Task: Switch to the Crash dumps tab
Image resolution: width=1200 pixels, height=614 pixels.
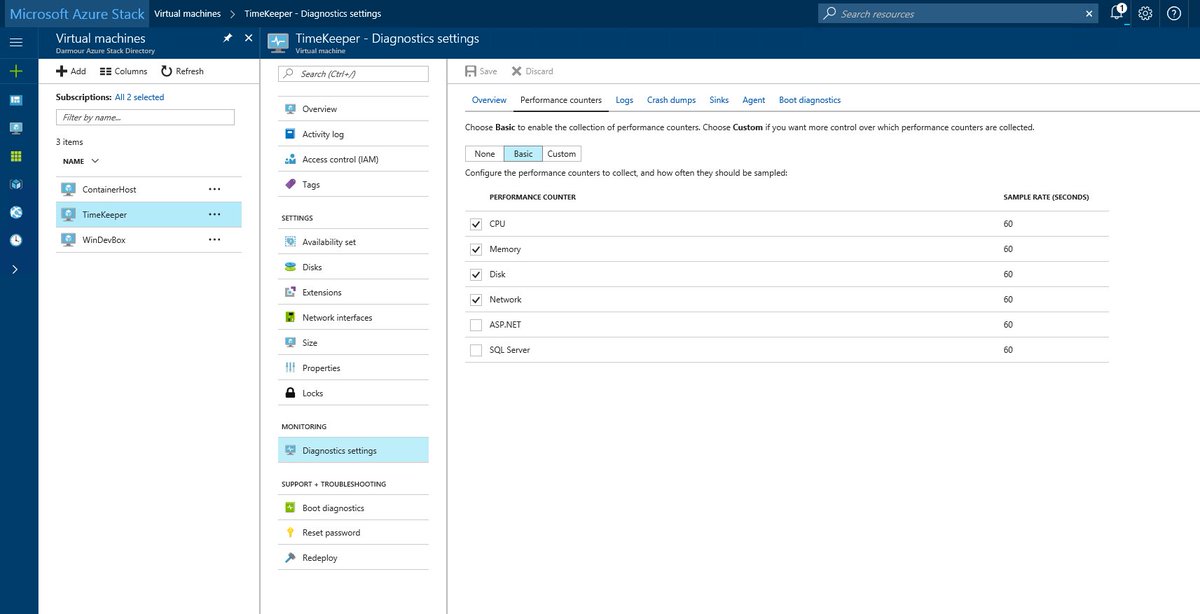Action: [671, 100]
